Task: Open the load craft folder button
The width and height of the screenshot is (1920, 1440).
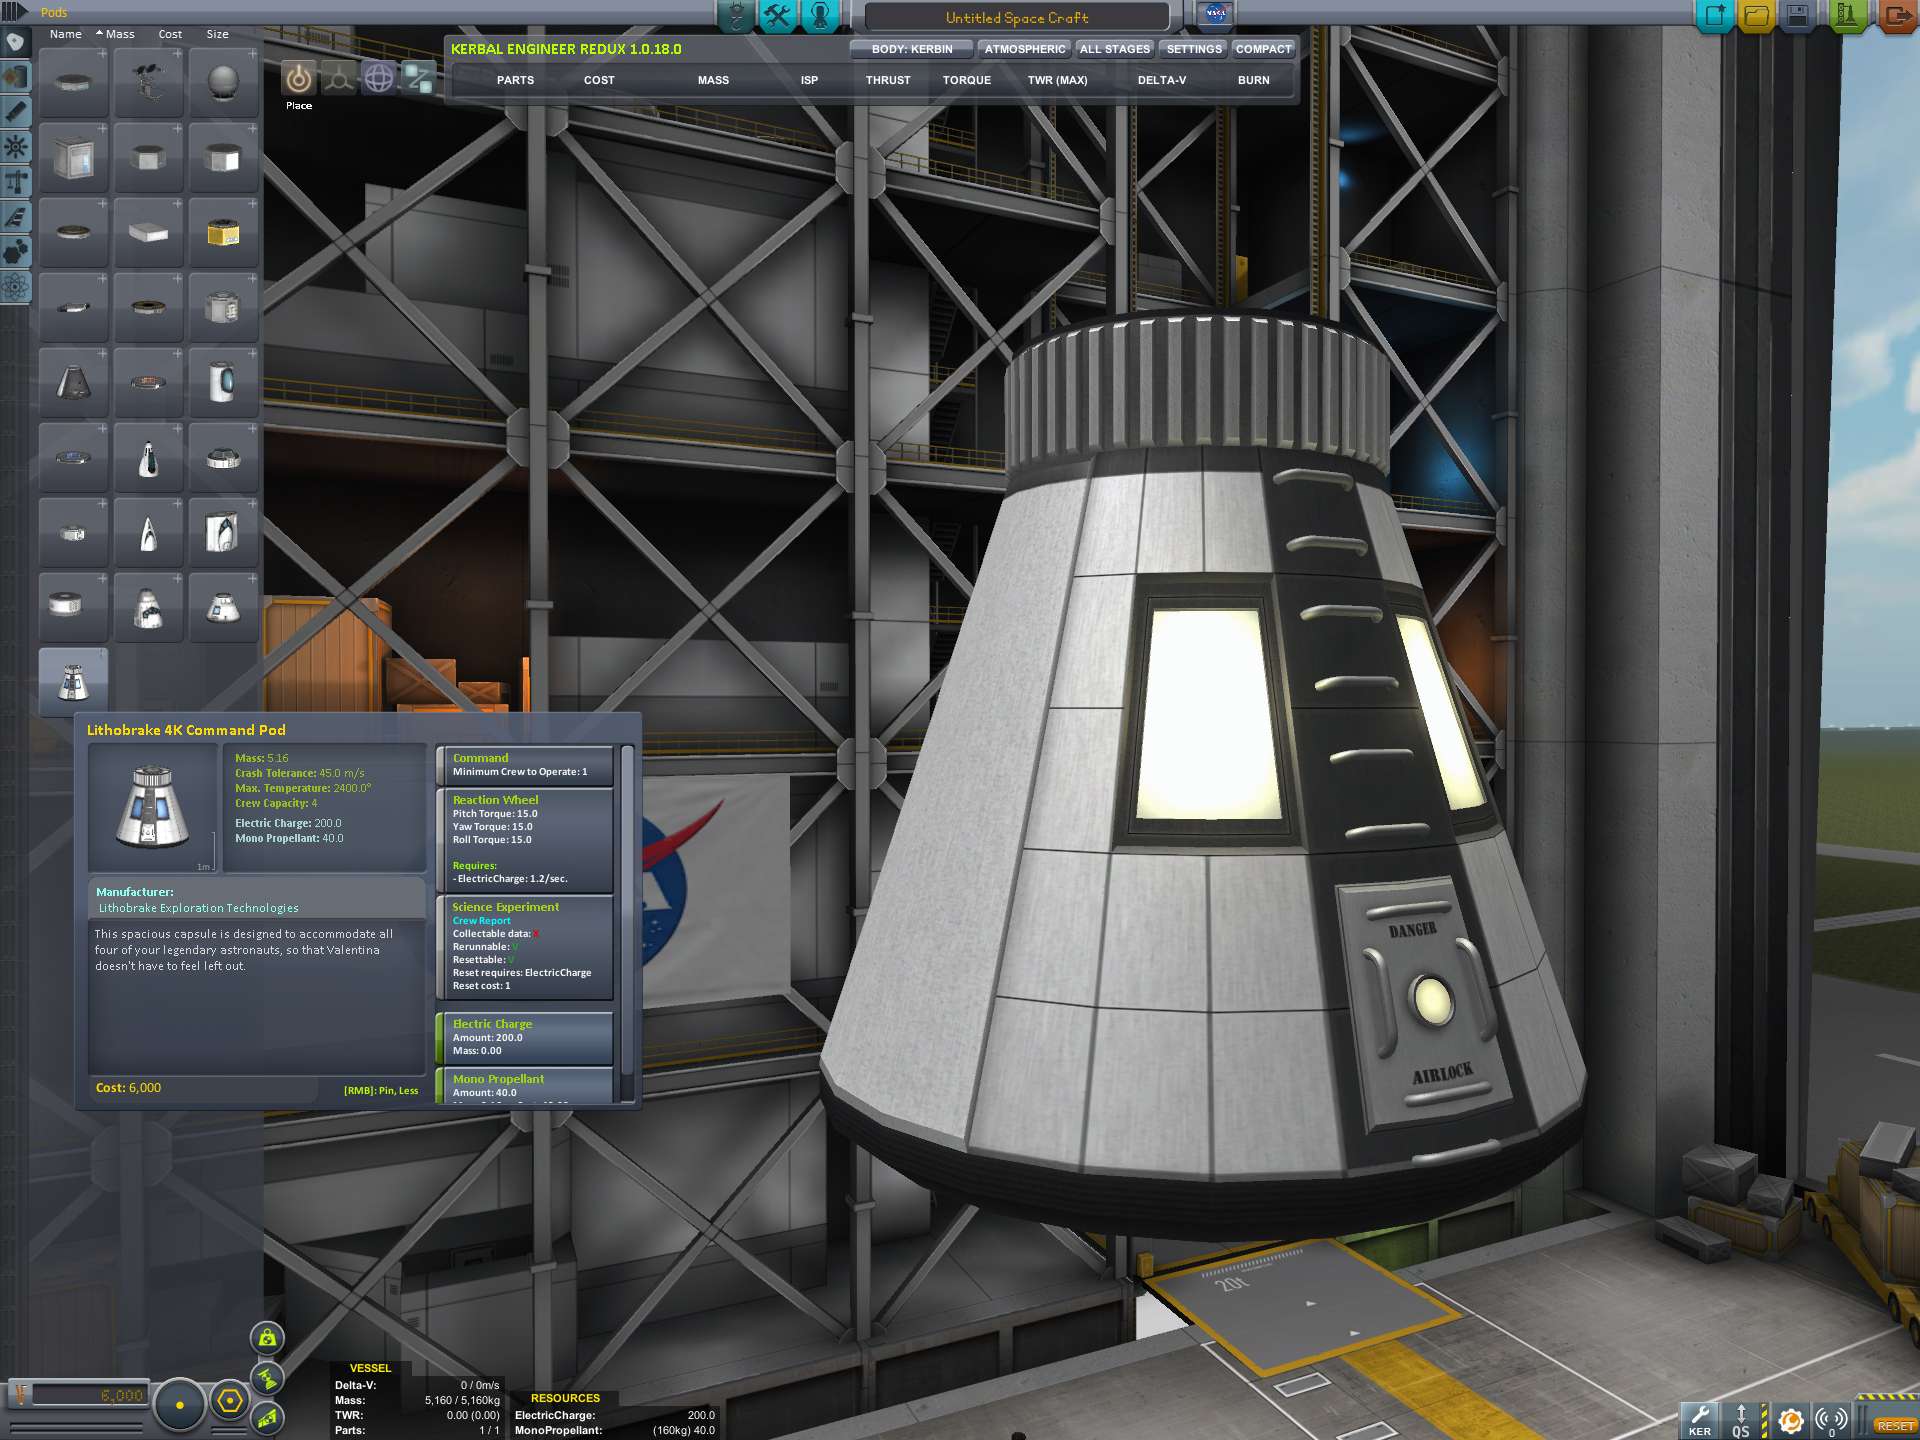Action: (1756, 15)
